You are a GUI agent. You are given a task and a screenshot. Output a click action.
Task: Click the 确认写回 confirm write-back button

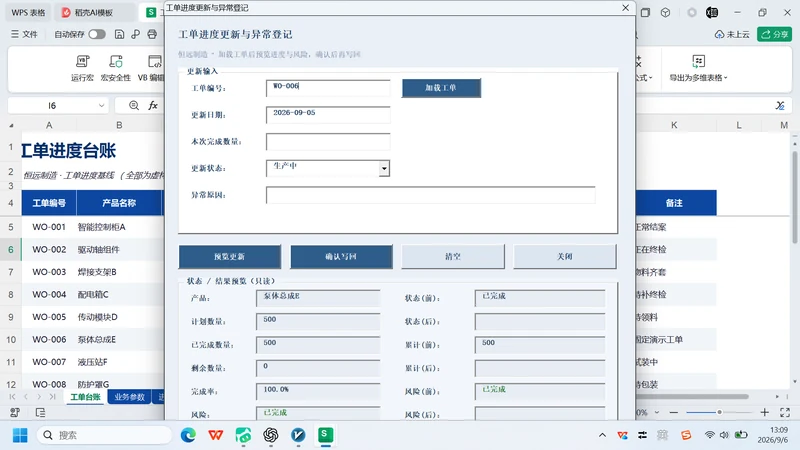tap(341, 257)
